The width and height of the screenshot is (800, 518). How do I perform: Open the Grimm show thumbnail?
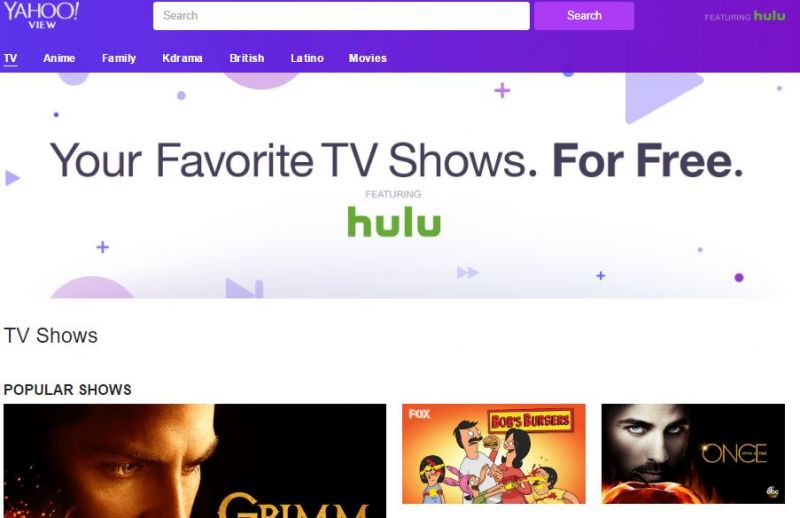[x=195, y=461]
